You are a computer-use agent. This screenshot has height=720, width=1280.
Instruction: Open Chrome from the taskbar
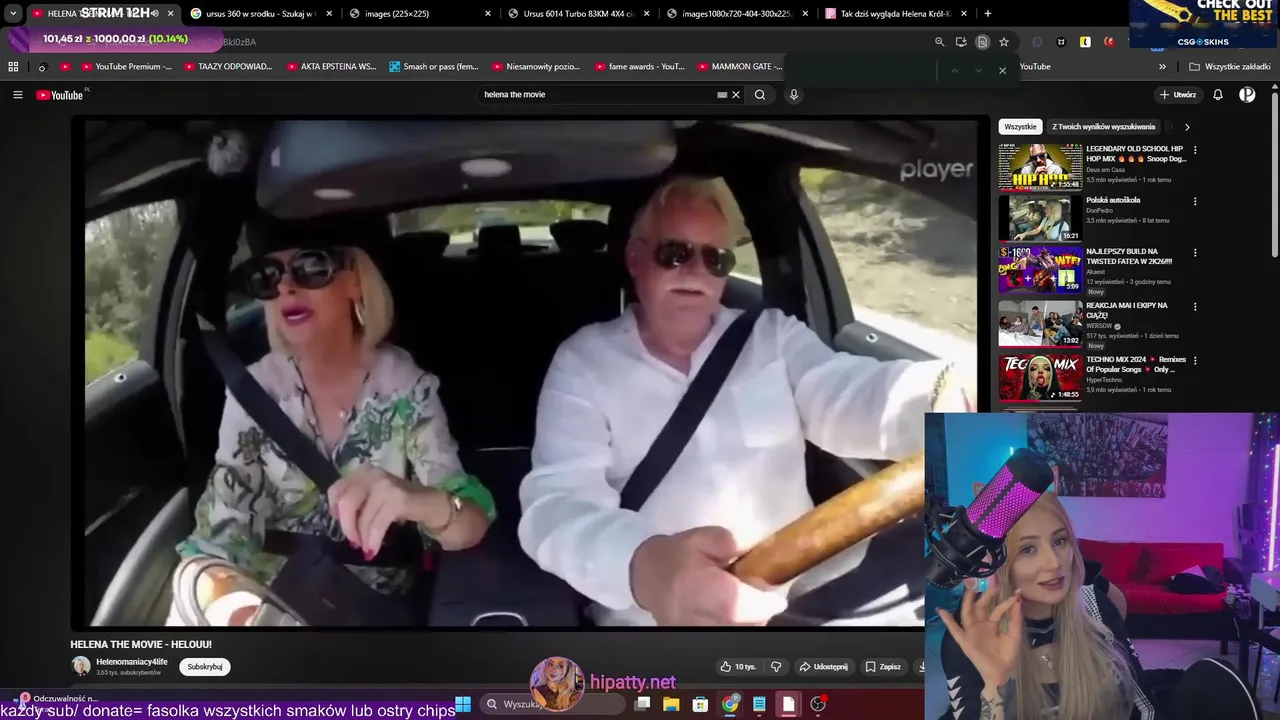[730, 704]
